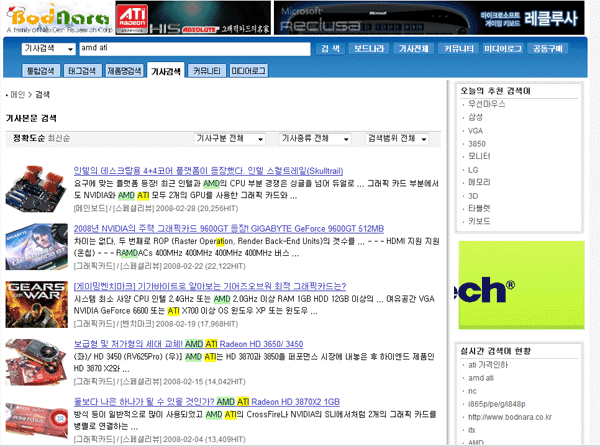The image size is (600, 447).
Task: Open the 보드나라 navigation button
Action: (368, 49)
